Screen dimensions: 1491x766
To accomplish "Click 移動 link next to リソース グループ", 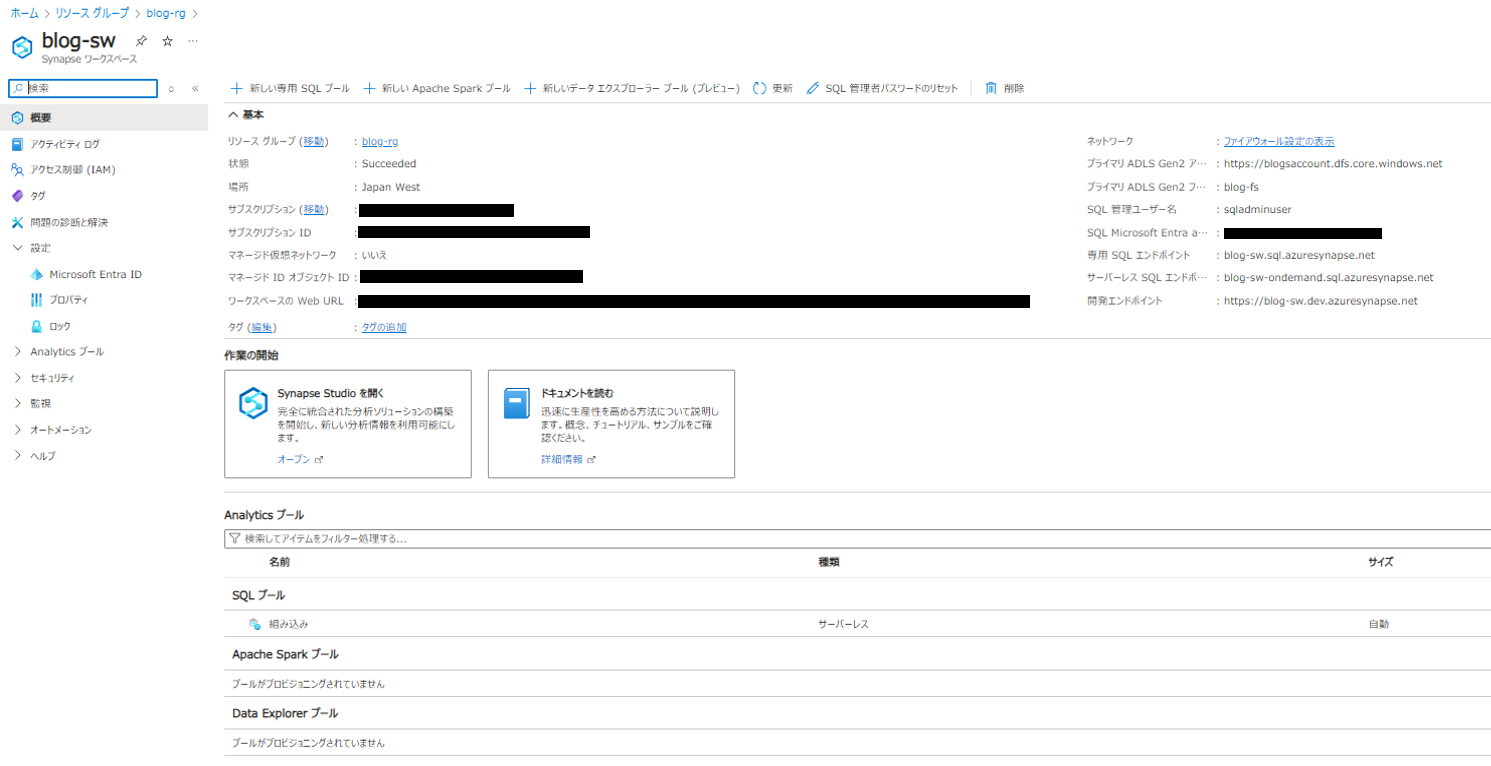I will pyautogui.click(x=314, y=142).
